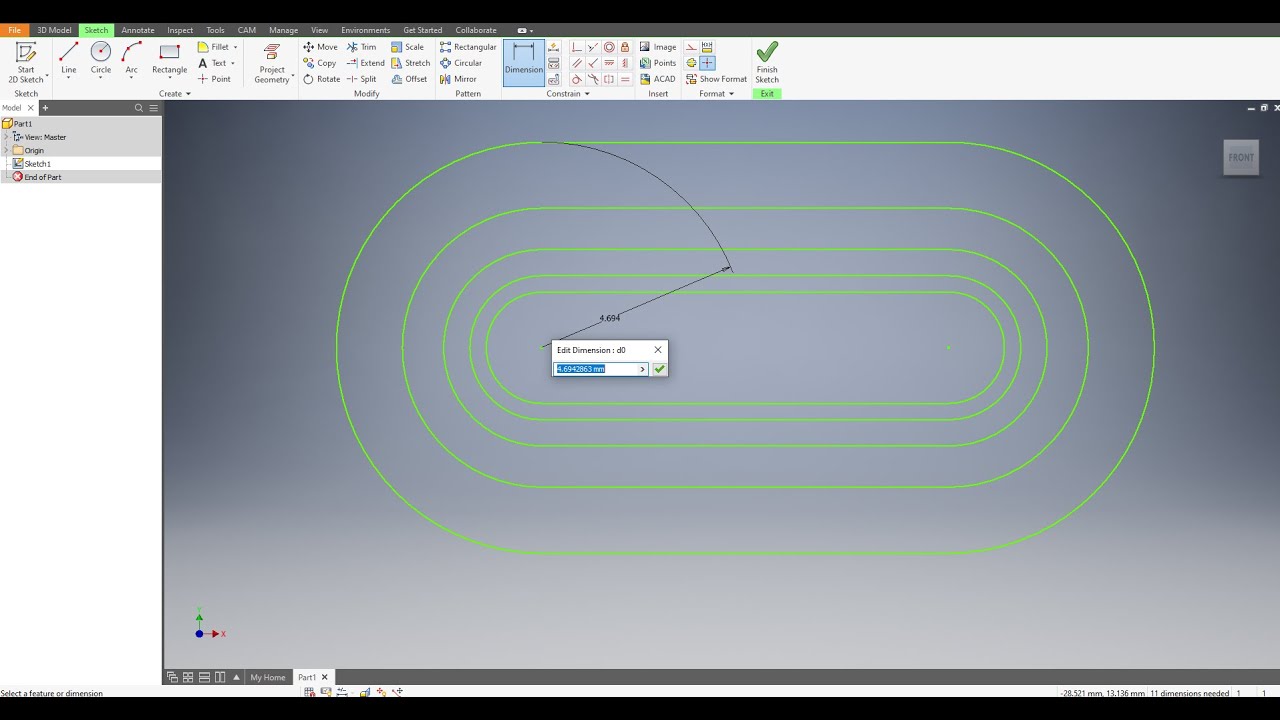Accept dimension with green checkmark
Screen dimensions: 1280x720
(x=659, y=369)
